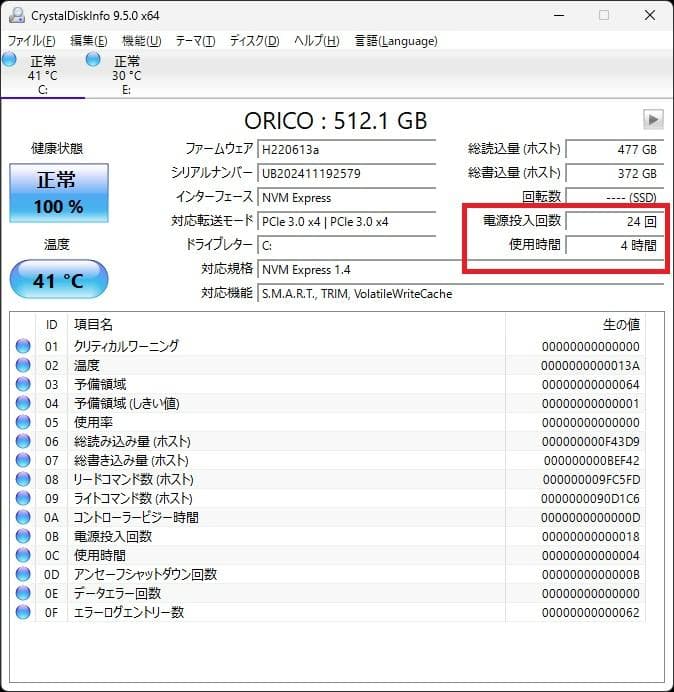Viewport: 674px width, 692px height.
Task: Open the ヘルプ(H) menu
Action: point(316,41)
